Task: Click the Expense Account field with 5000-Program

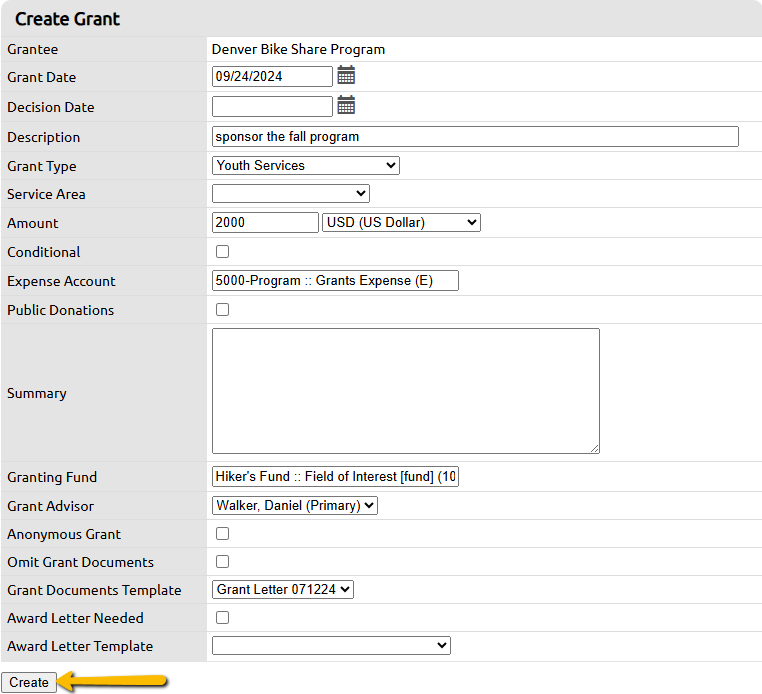Action: (335, 280)
